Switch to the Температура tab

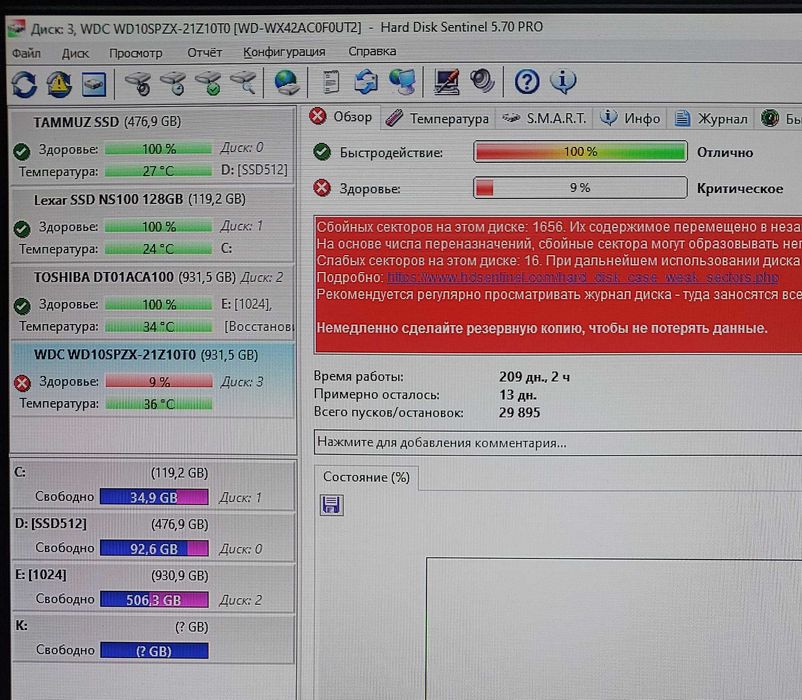click(438, 119)
